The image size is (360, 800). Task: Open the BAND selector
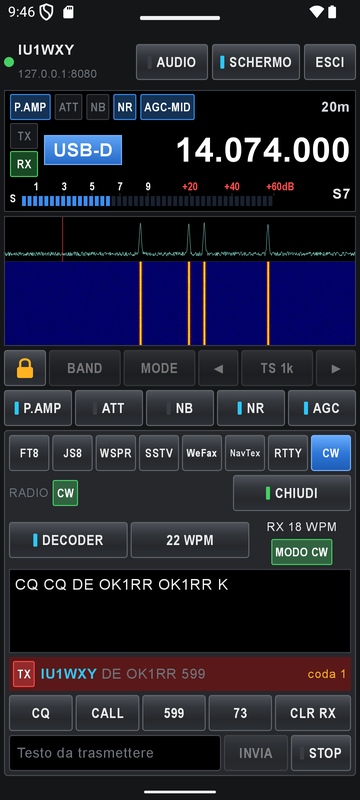(x=85, y=368)
